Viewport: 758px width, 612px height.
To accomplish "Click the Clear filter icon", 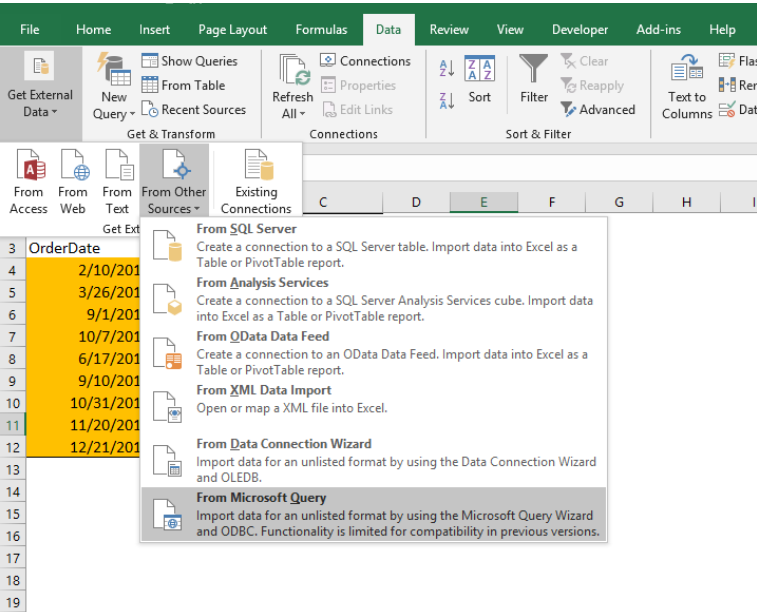I will [568, 61].
